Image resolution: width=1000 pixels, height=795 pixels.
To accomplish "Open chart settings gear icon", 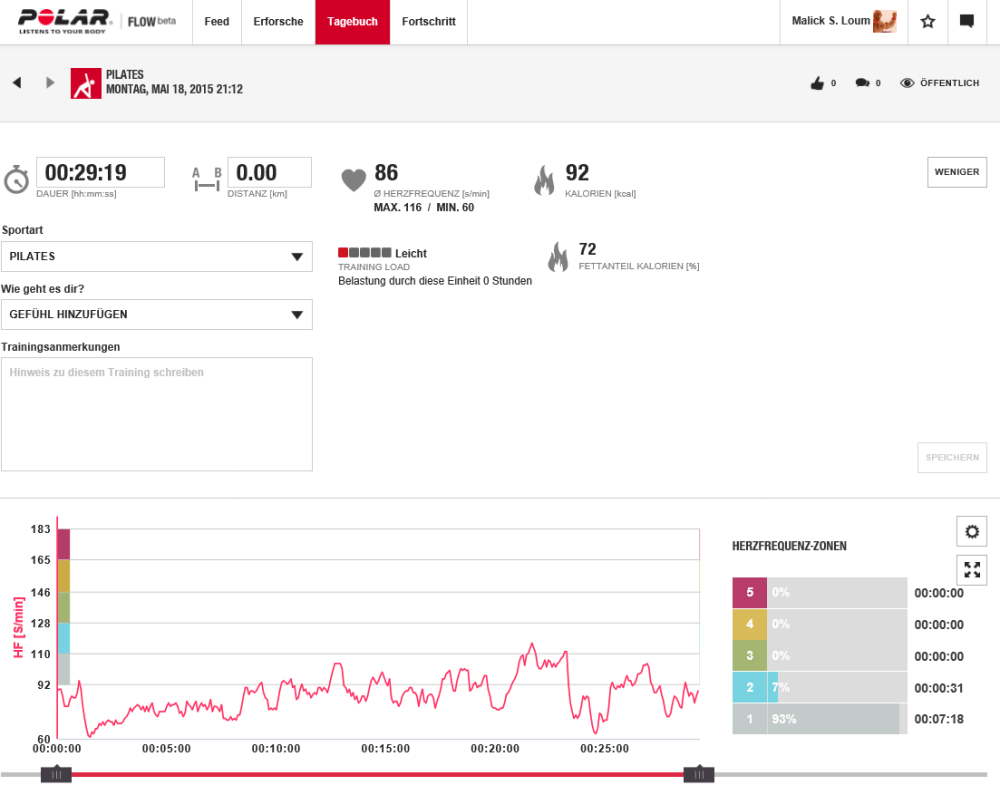I will pyautogui.click(x=971, y=531).
